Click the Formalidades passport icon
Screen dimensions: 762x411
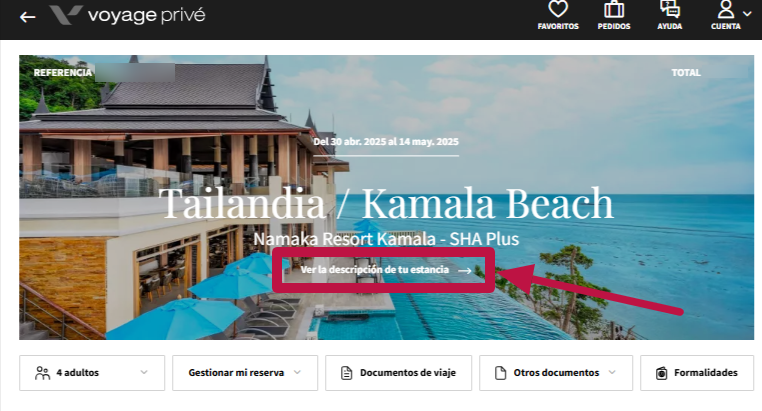tap(661, 373)
